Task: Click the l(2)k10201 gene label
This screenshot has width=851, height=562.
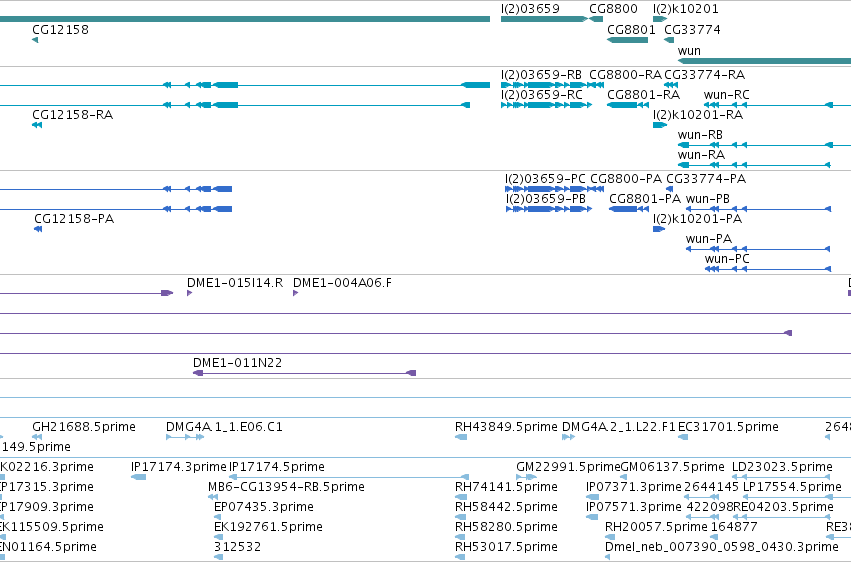Action: [685, 9]
